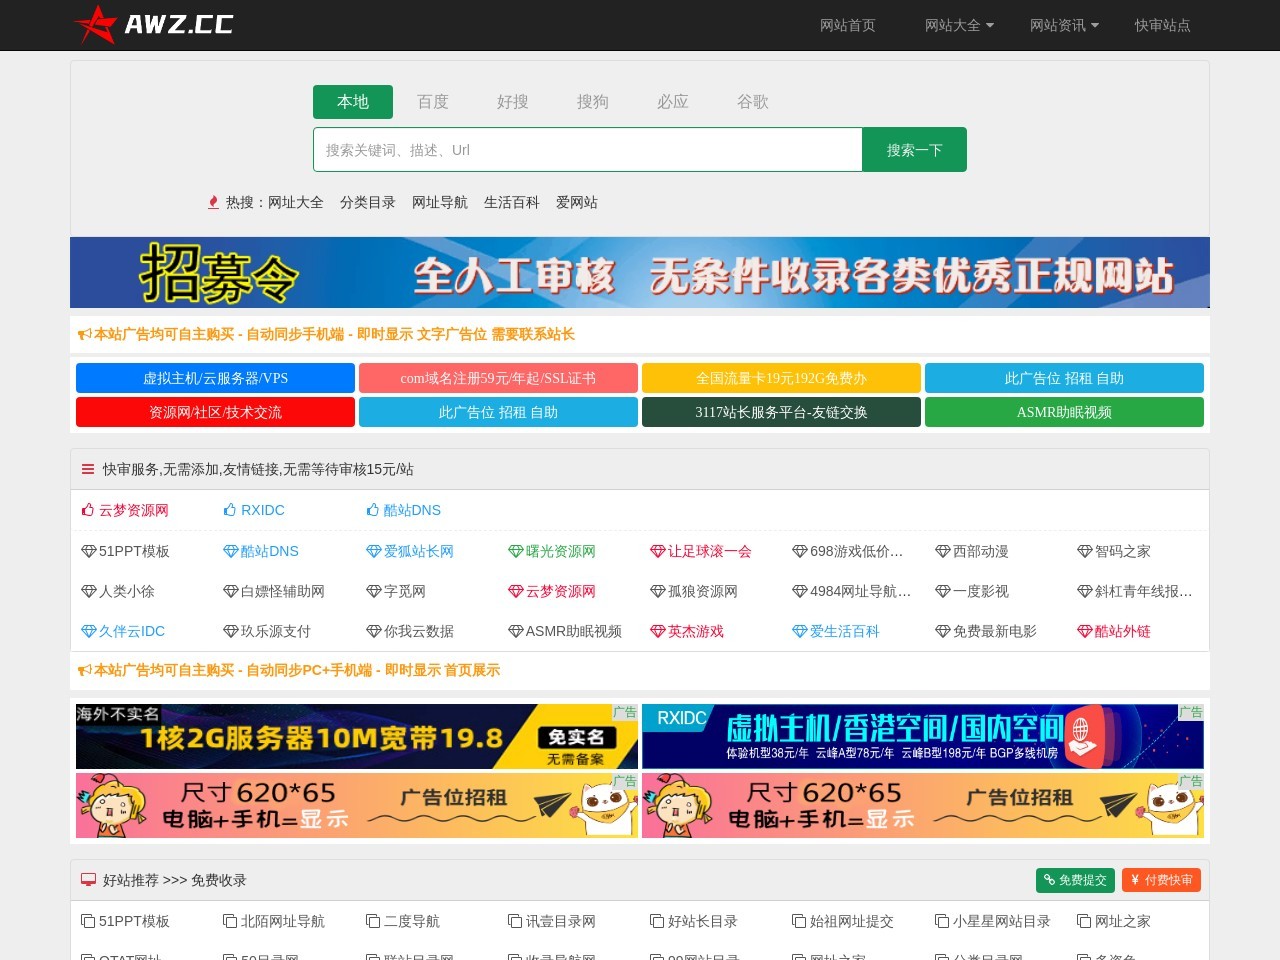Switch to the 百度 search tab
Screen dimensions: 1280x960
[x=432, y=101]
